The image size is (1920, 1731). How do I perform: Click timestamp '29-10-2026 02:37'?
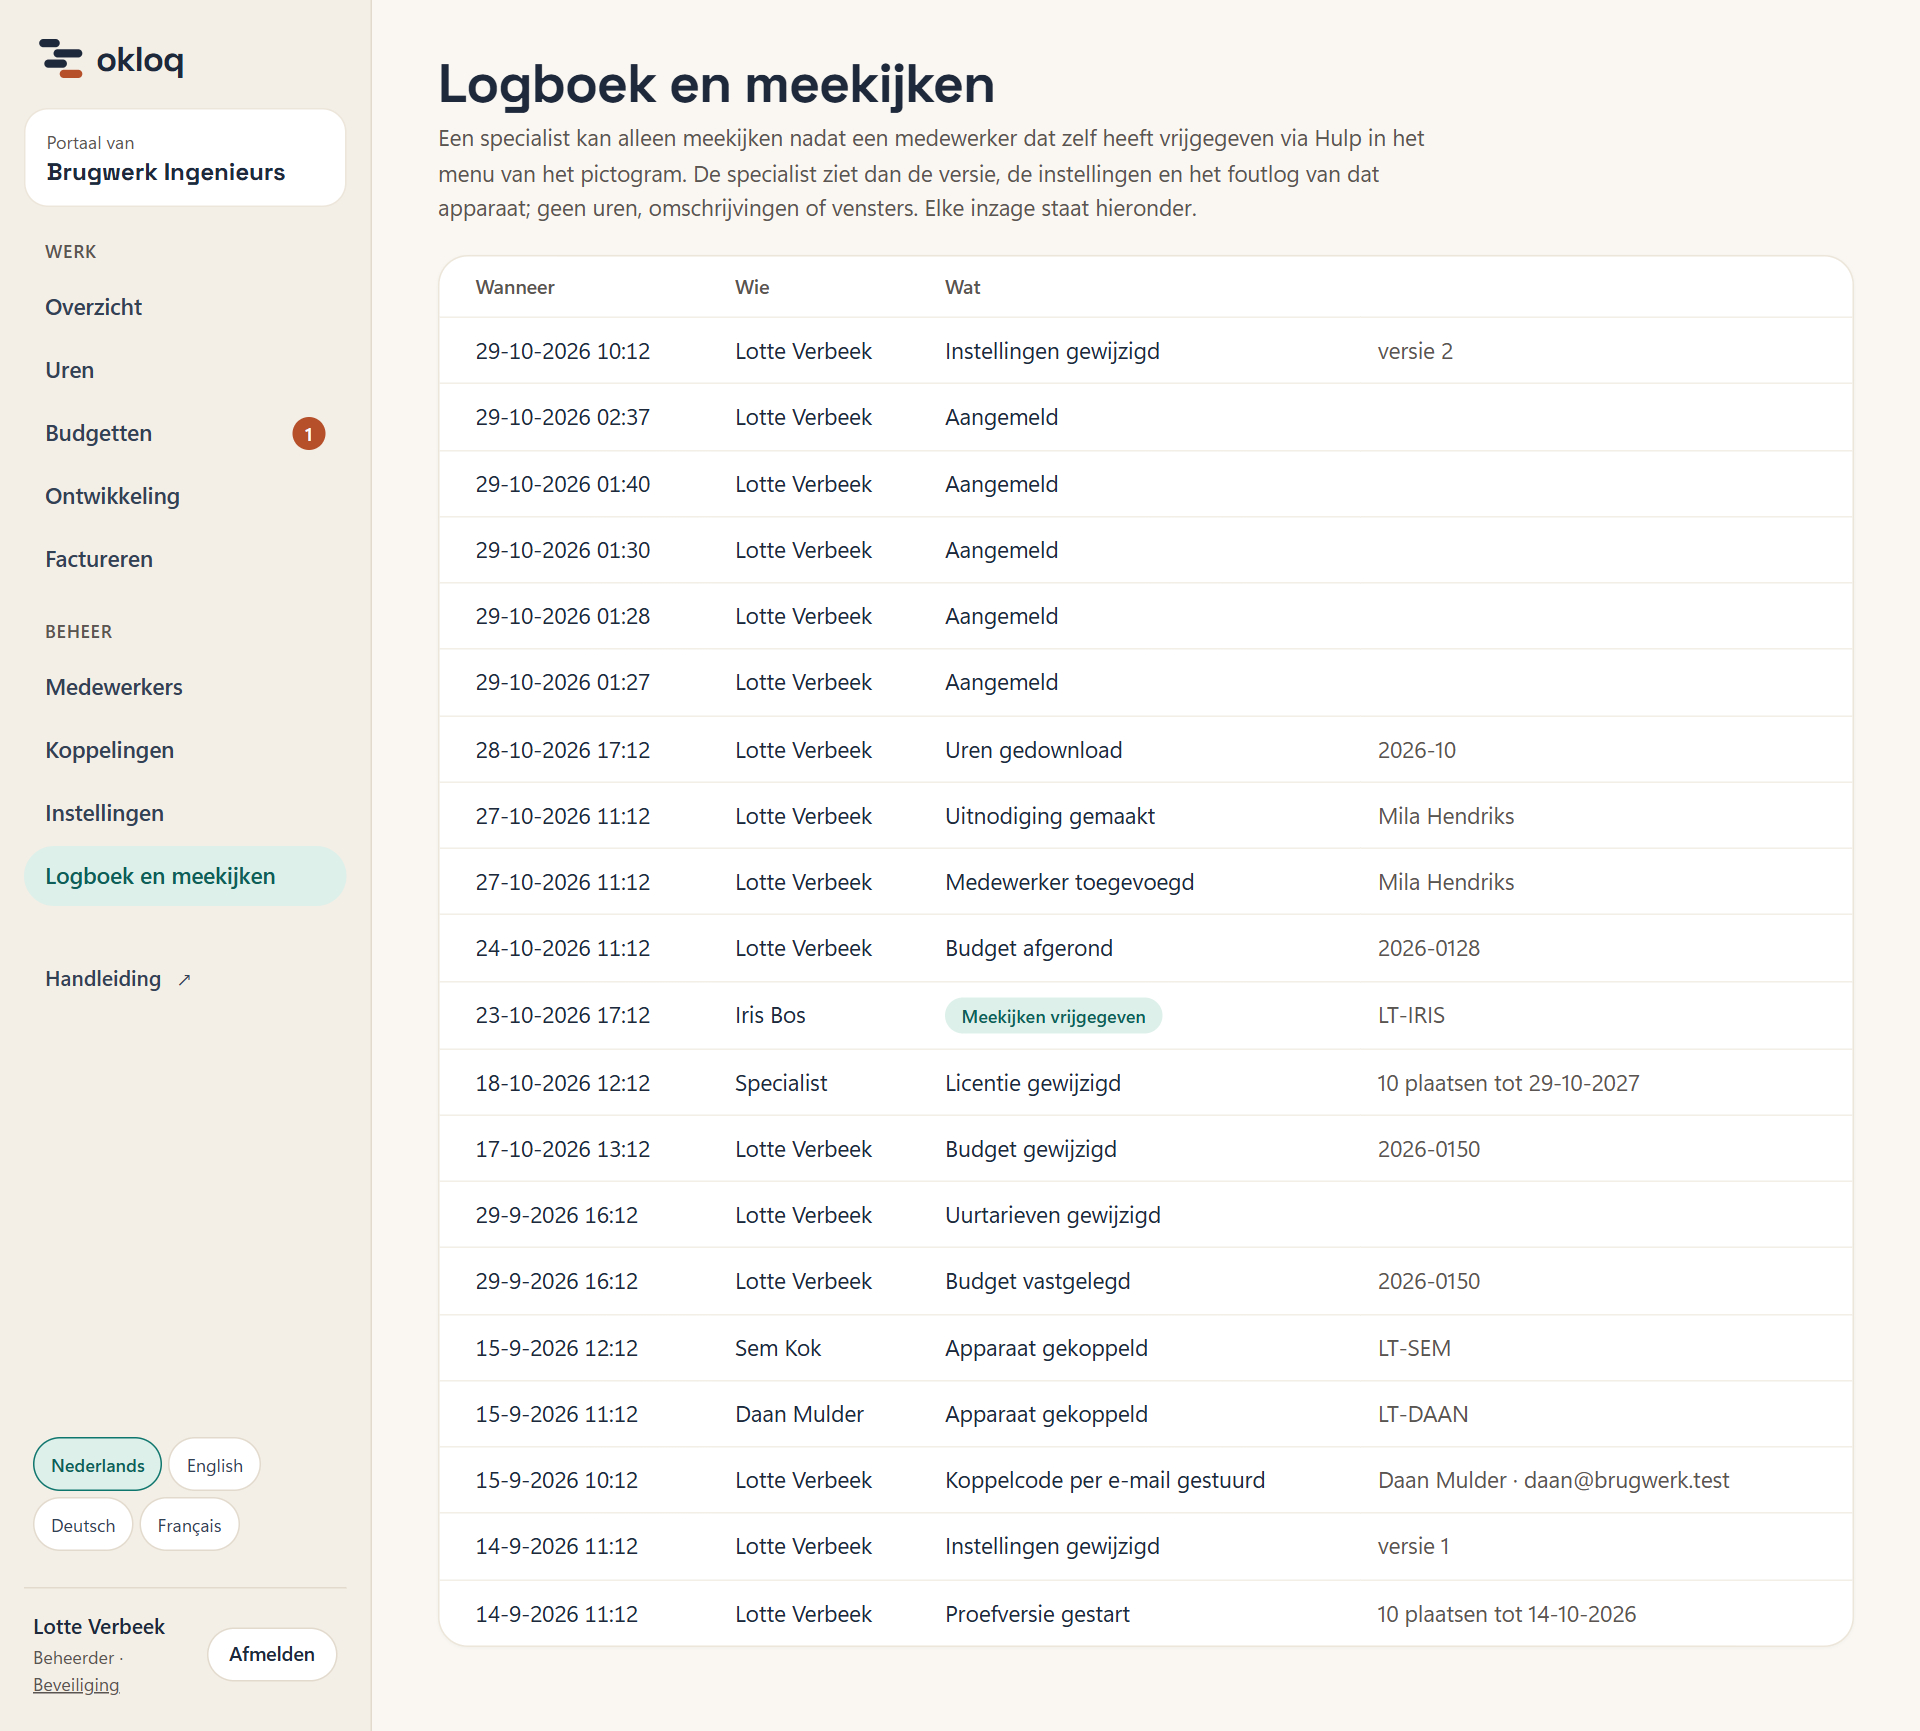562,417
